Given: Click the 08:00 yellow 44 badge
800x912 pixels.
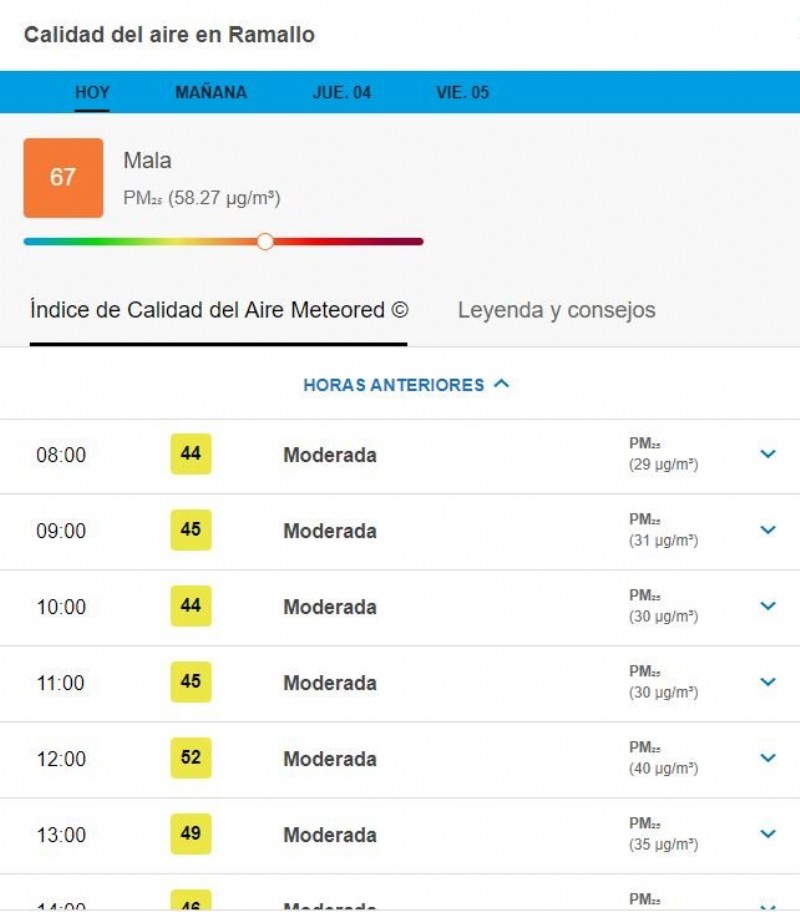Looking at the screenshot, I should (x=191, y=454).
